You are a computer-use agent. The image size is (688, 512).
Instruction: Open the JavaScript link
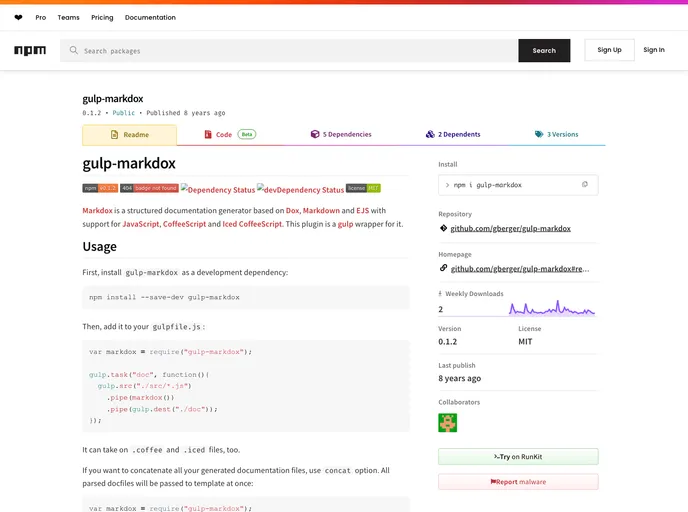[x=141, y=224]
